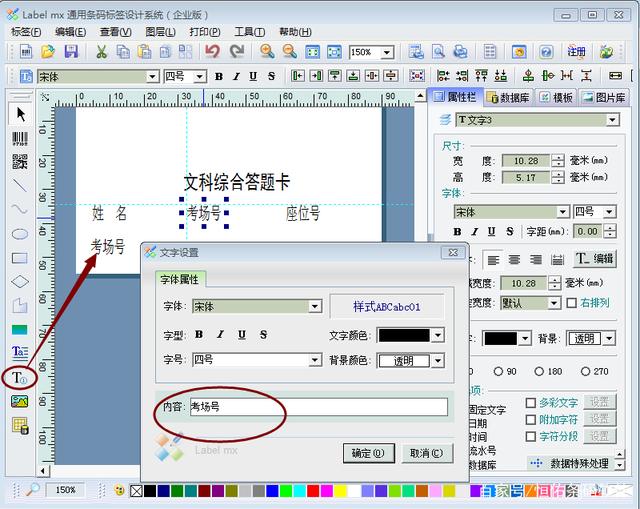The height and width of the screenshot is (509, 640).
Task: Toggle strikethrough in the text settings dialog
Action: click(263, 335)
